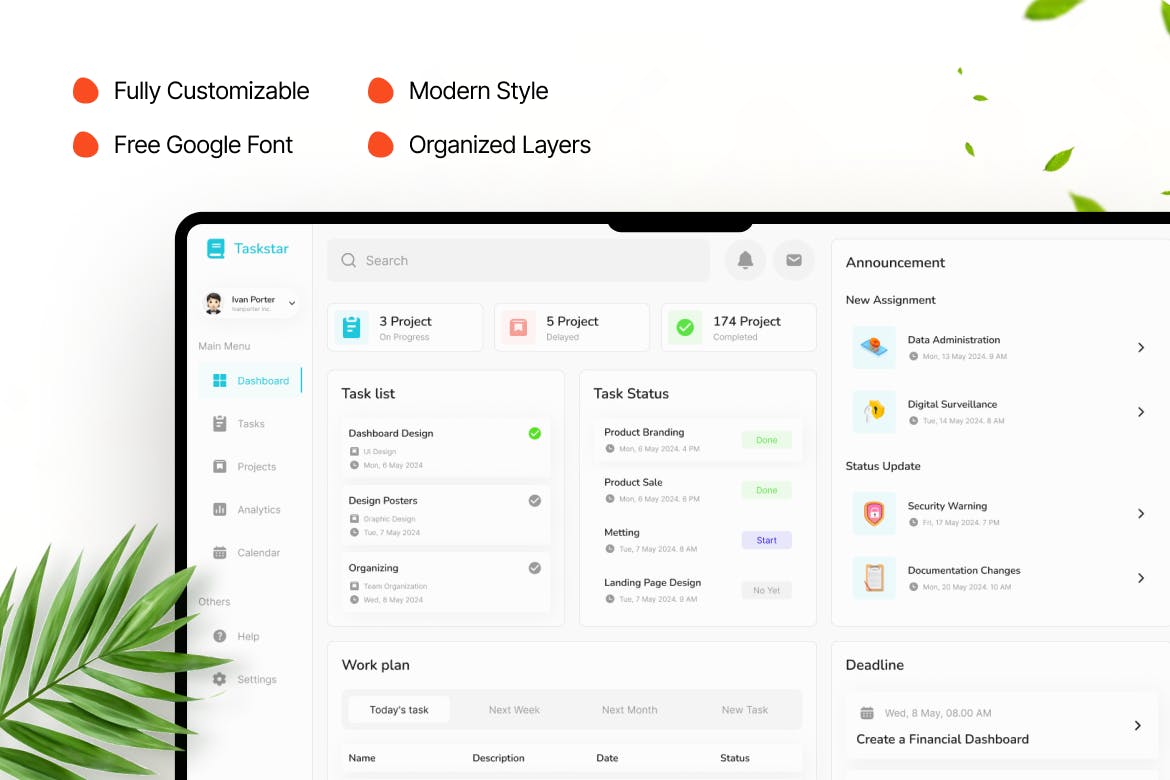
Task: Expand the Digital Surveillance announcement chevron
Action: point(1141,412)
